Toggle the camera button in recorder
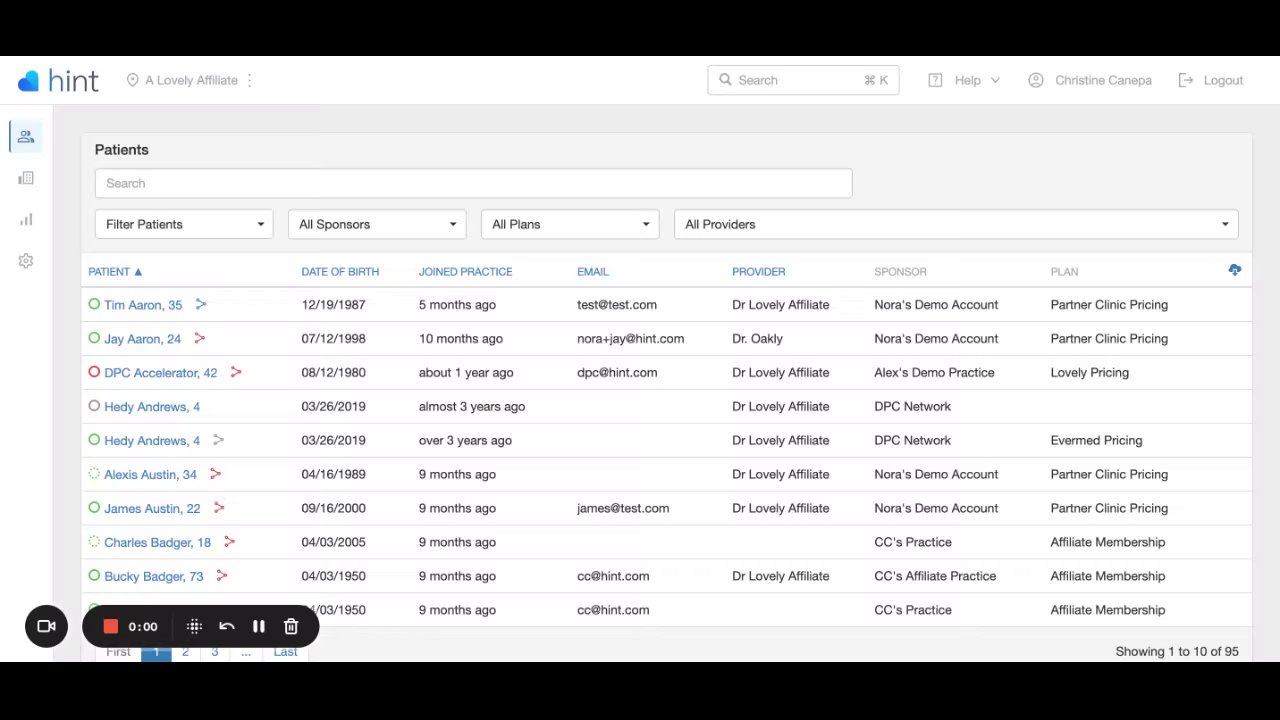 (46, 626)
